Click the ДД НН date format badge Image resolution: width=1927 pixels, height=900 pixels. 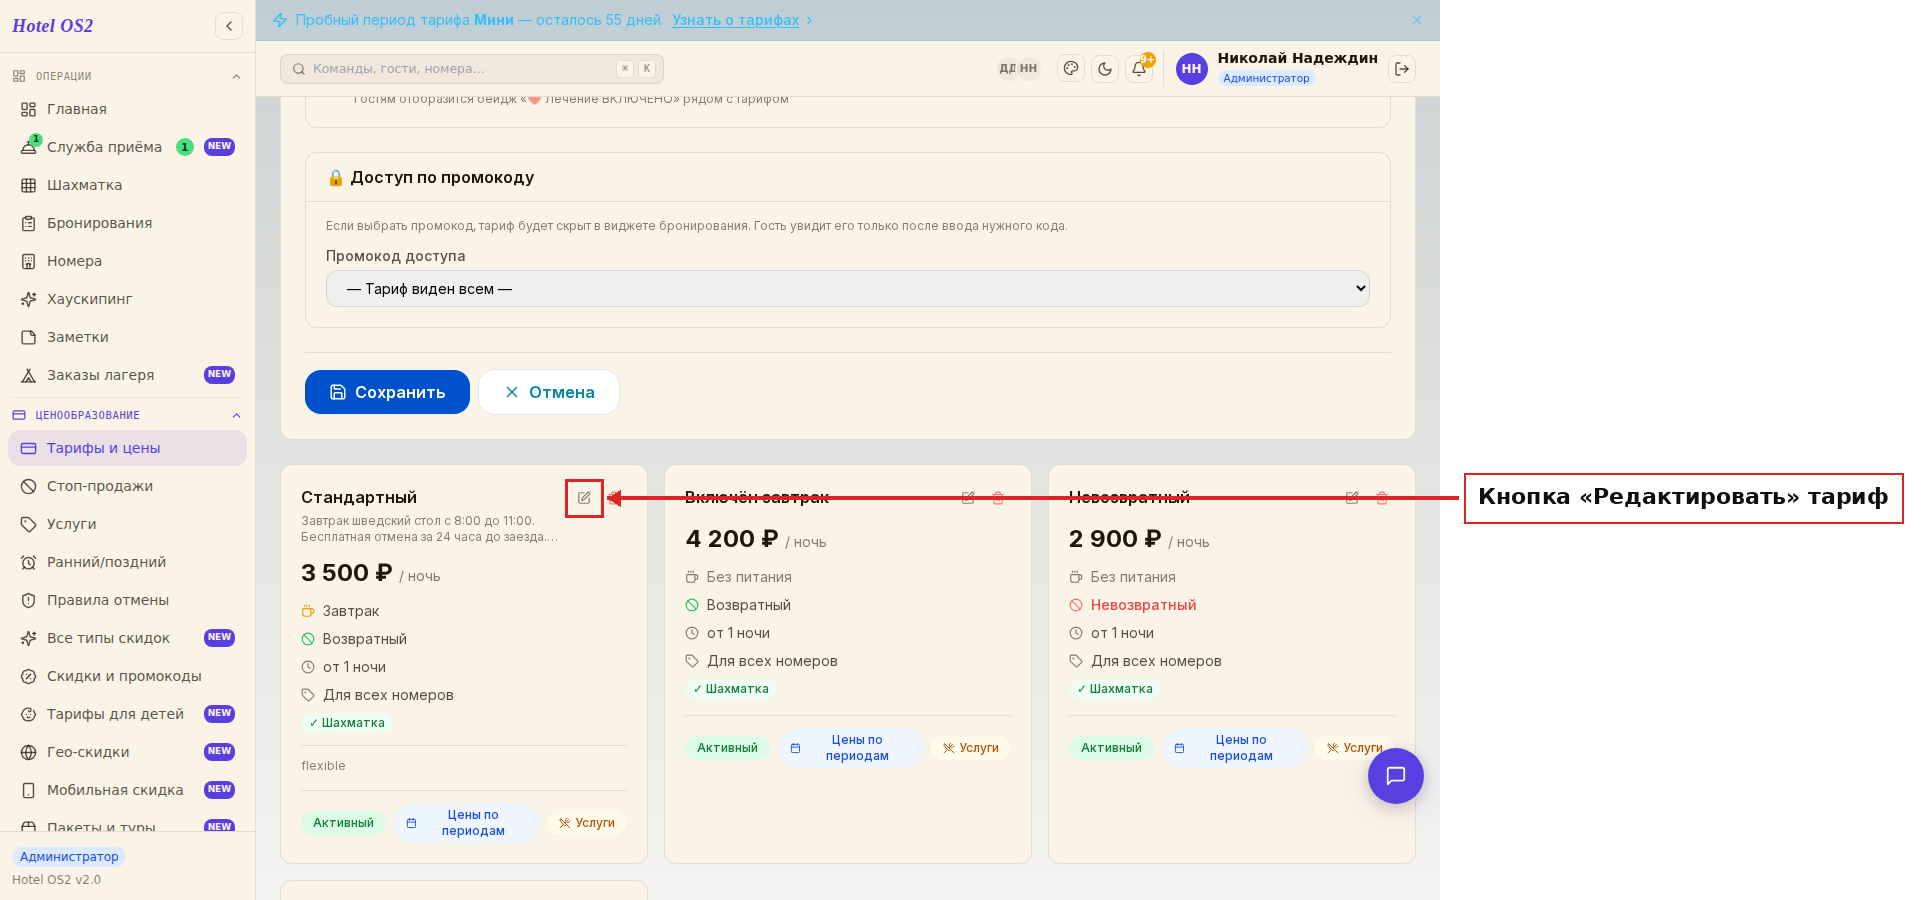1018,69
